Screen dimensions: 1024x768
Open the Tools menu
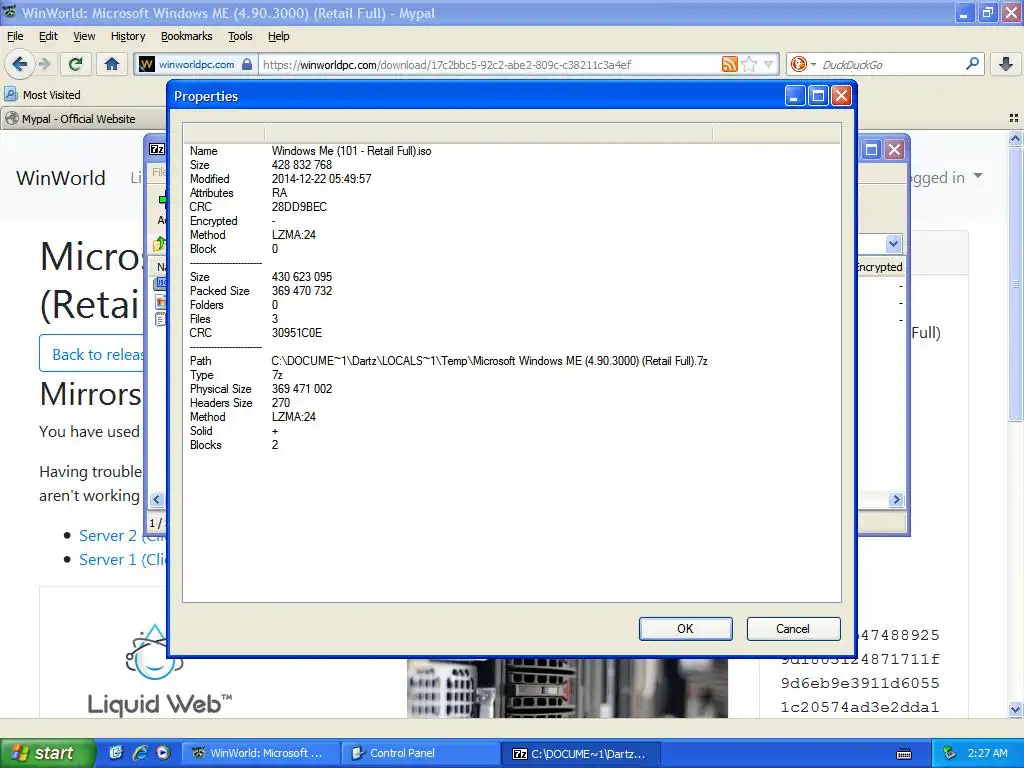coord(240,36)
